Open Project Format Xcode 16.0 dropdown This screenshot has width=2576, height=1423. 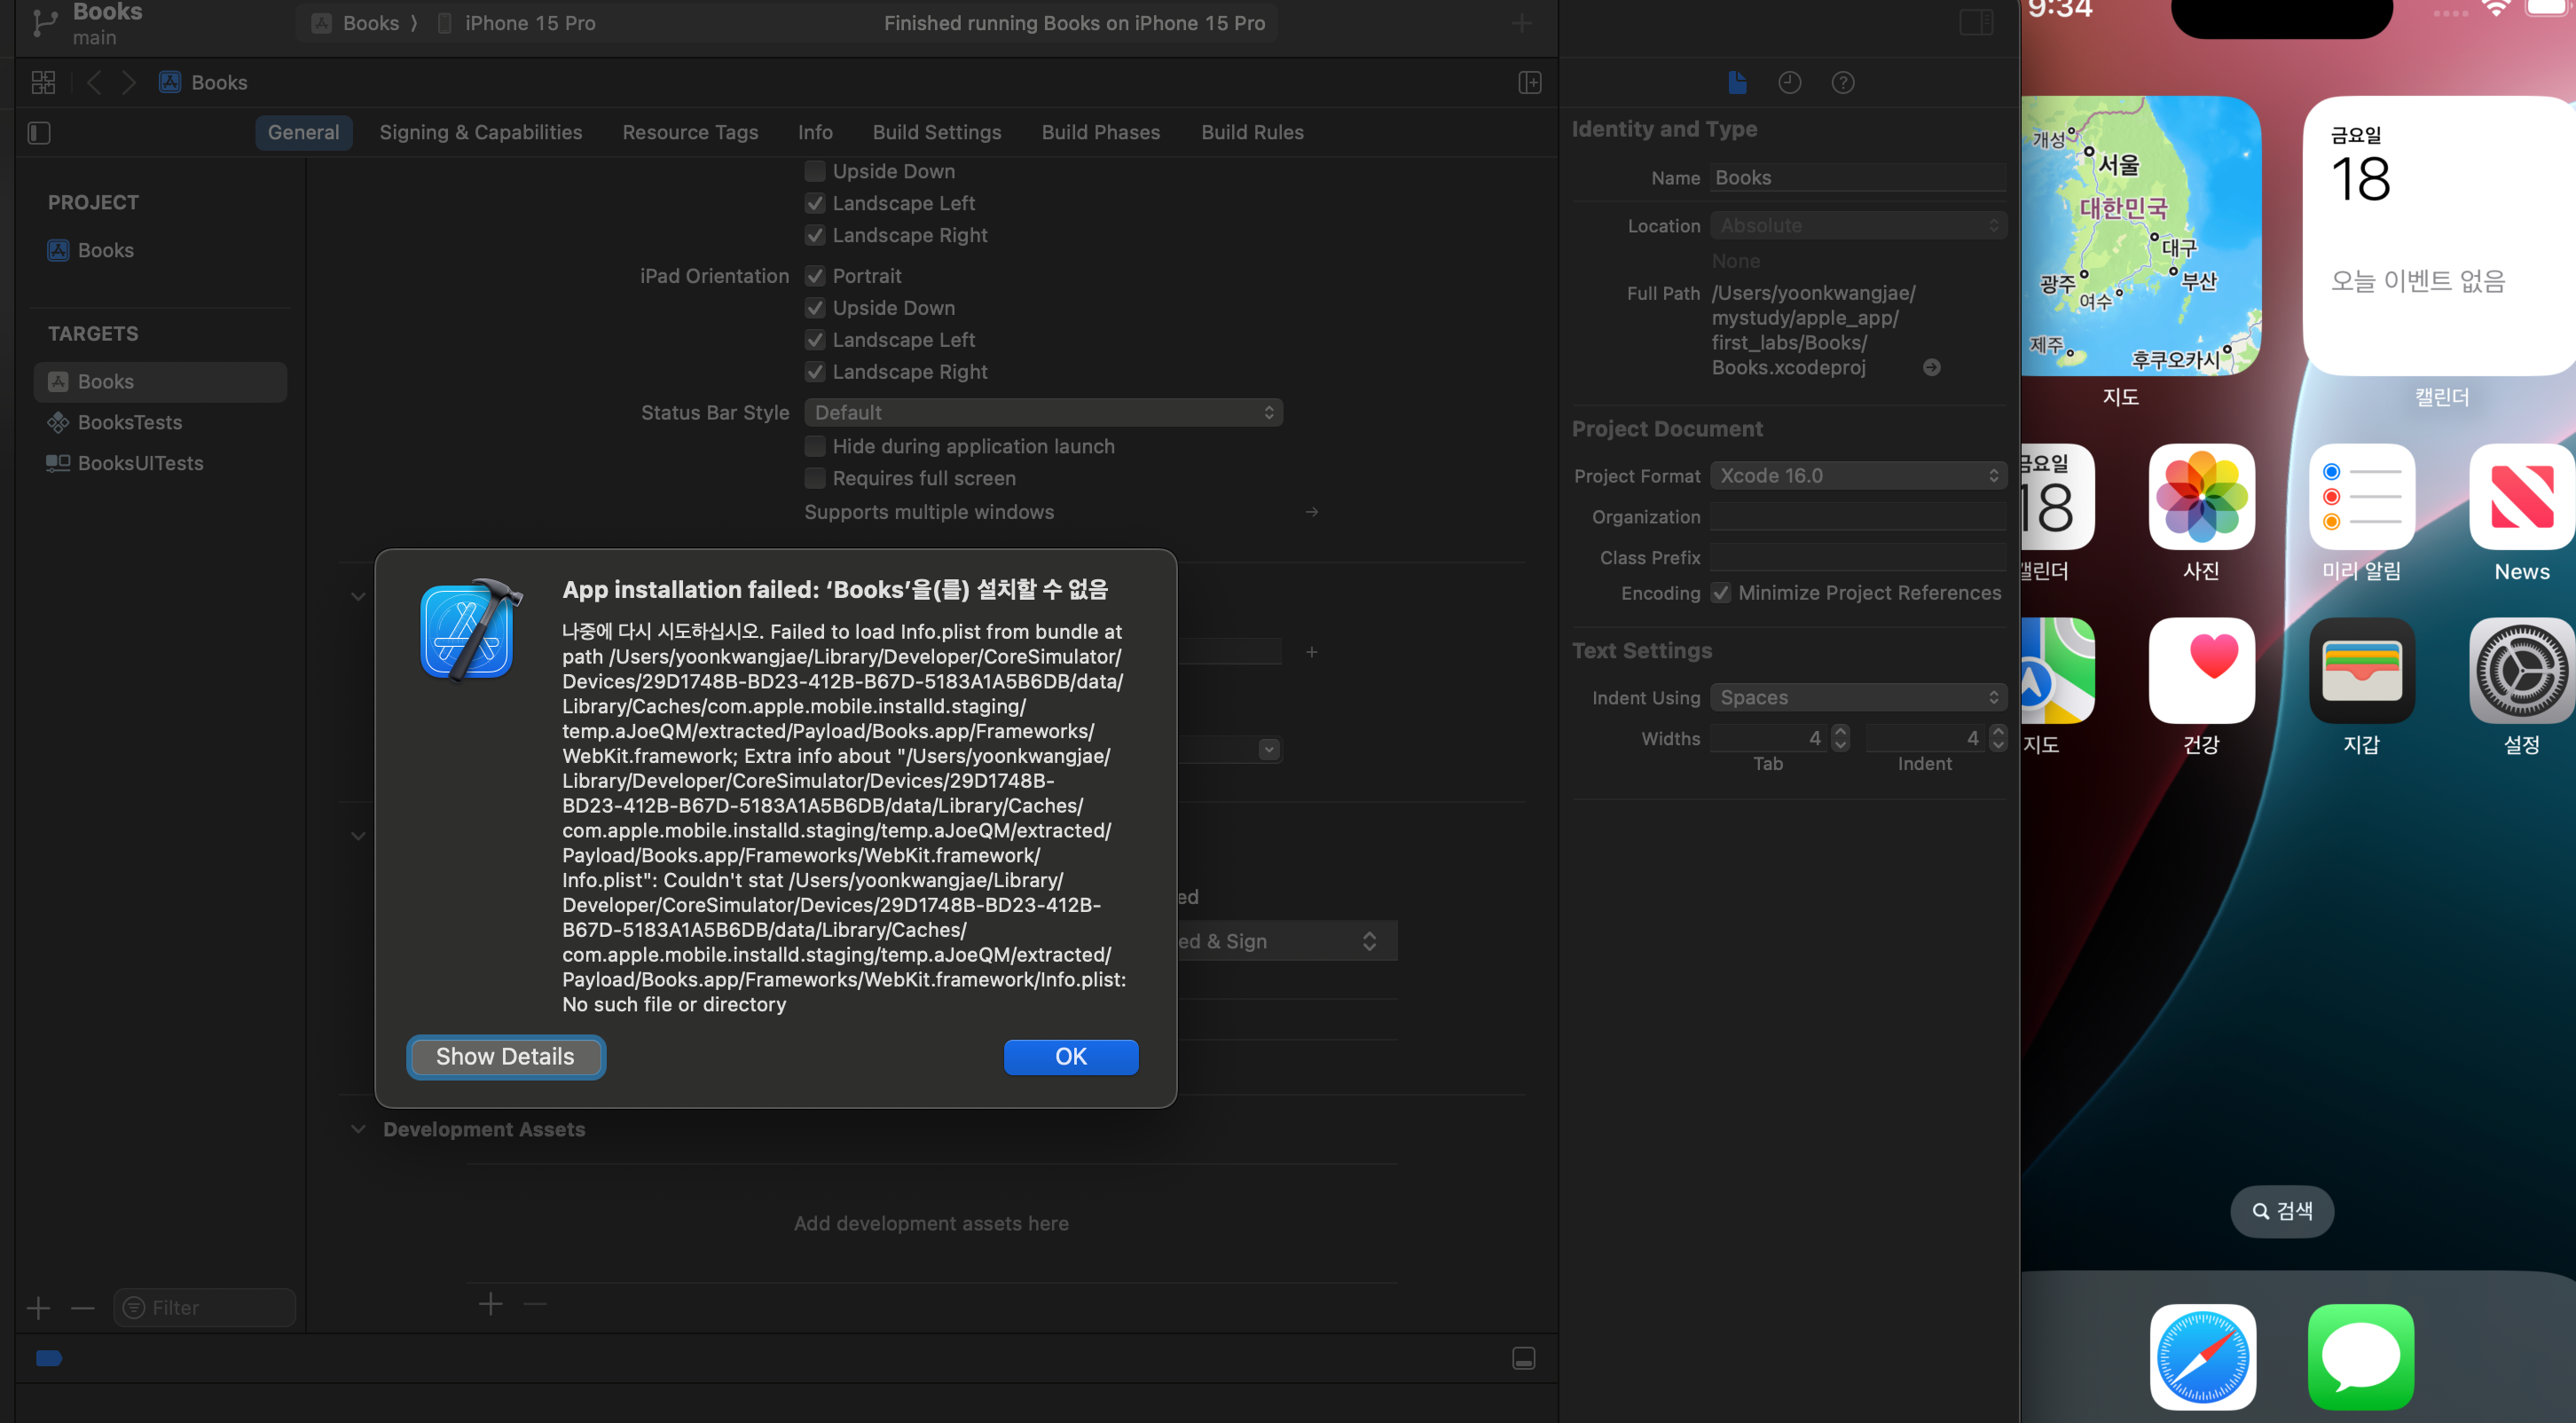(1858, 475)
